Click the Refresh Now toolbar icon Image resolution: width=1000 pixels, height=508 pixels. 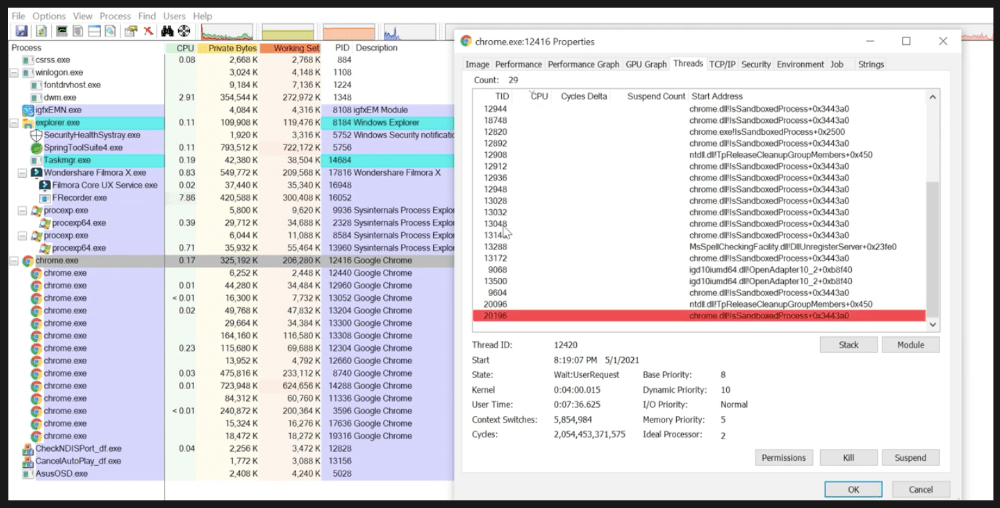point(41,31)
